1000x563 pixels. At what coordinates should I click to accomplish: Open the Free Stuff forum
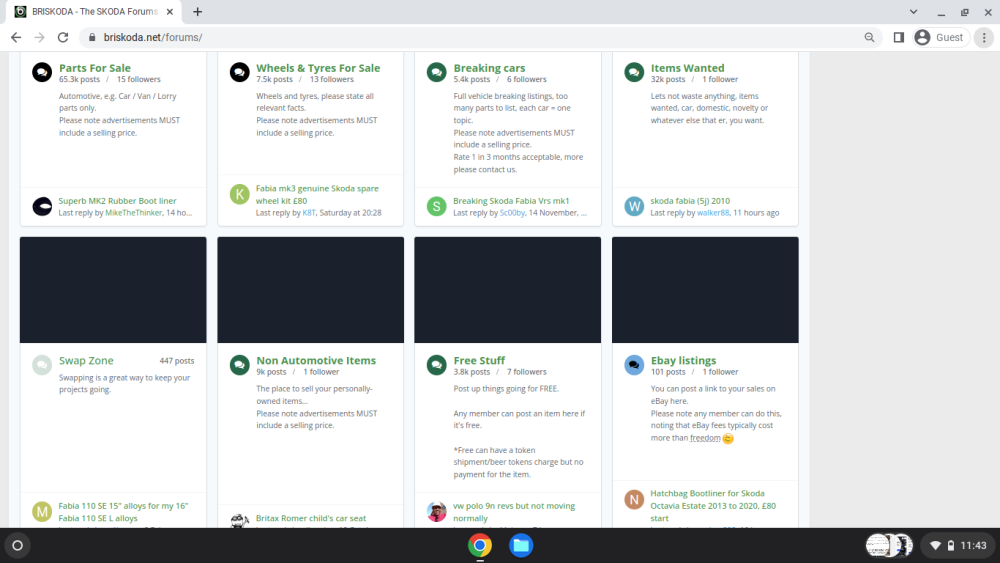pos(479,360)
